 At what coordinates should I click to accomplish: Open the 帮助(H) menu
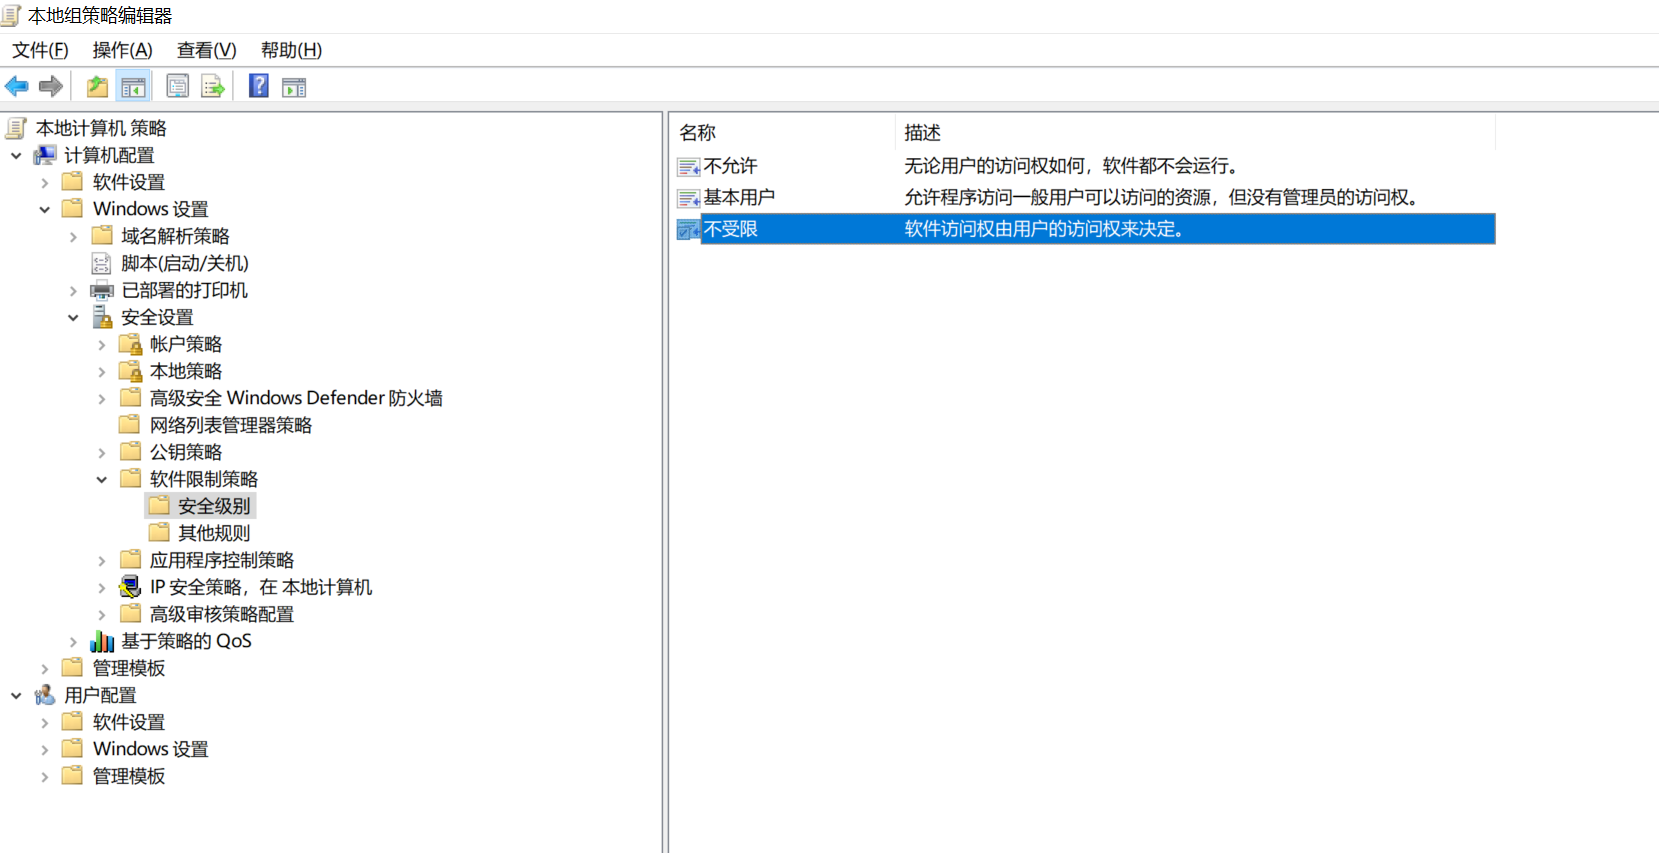(291, 50)
